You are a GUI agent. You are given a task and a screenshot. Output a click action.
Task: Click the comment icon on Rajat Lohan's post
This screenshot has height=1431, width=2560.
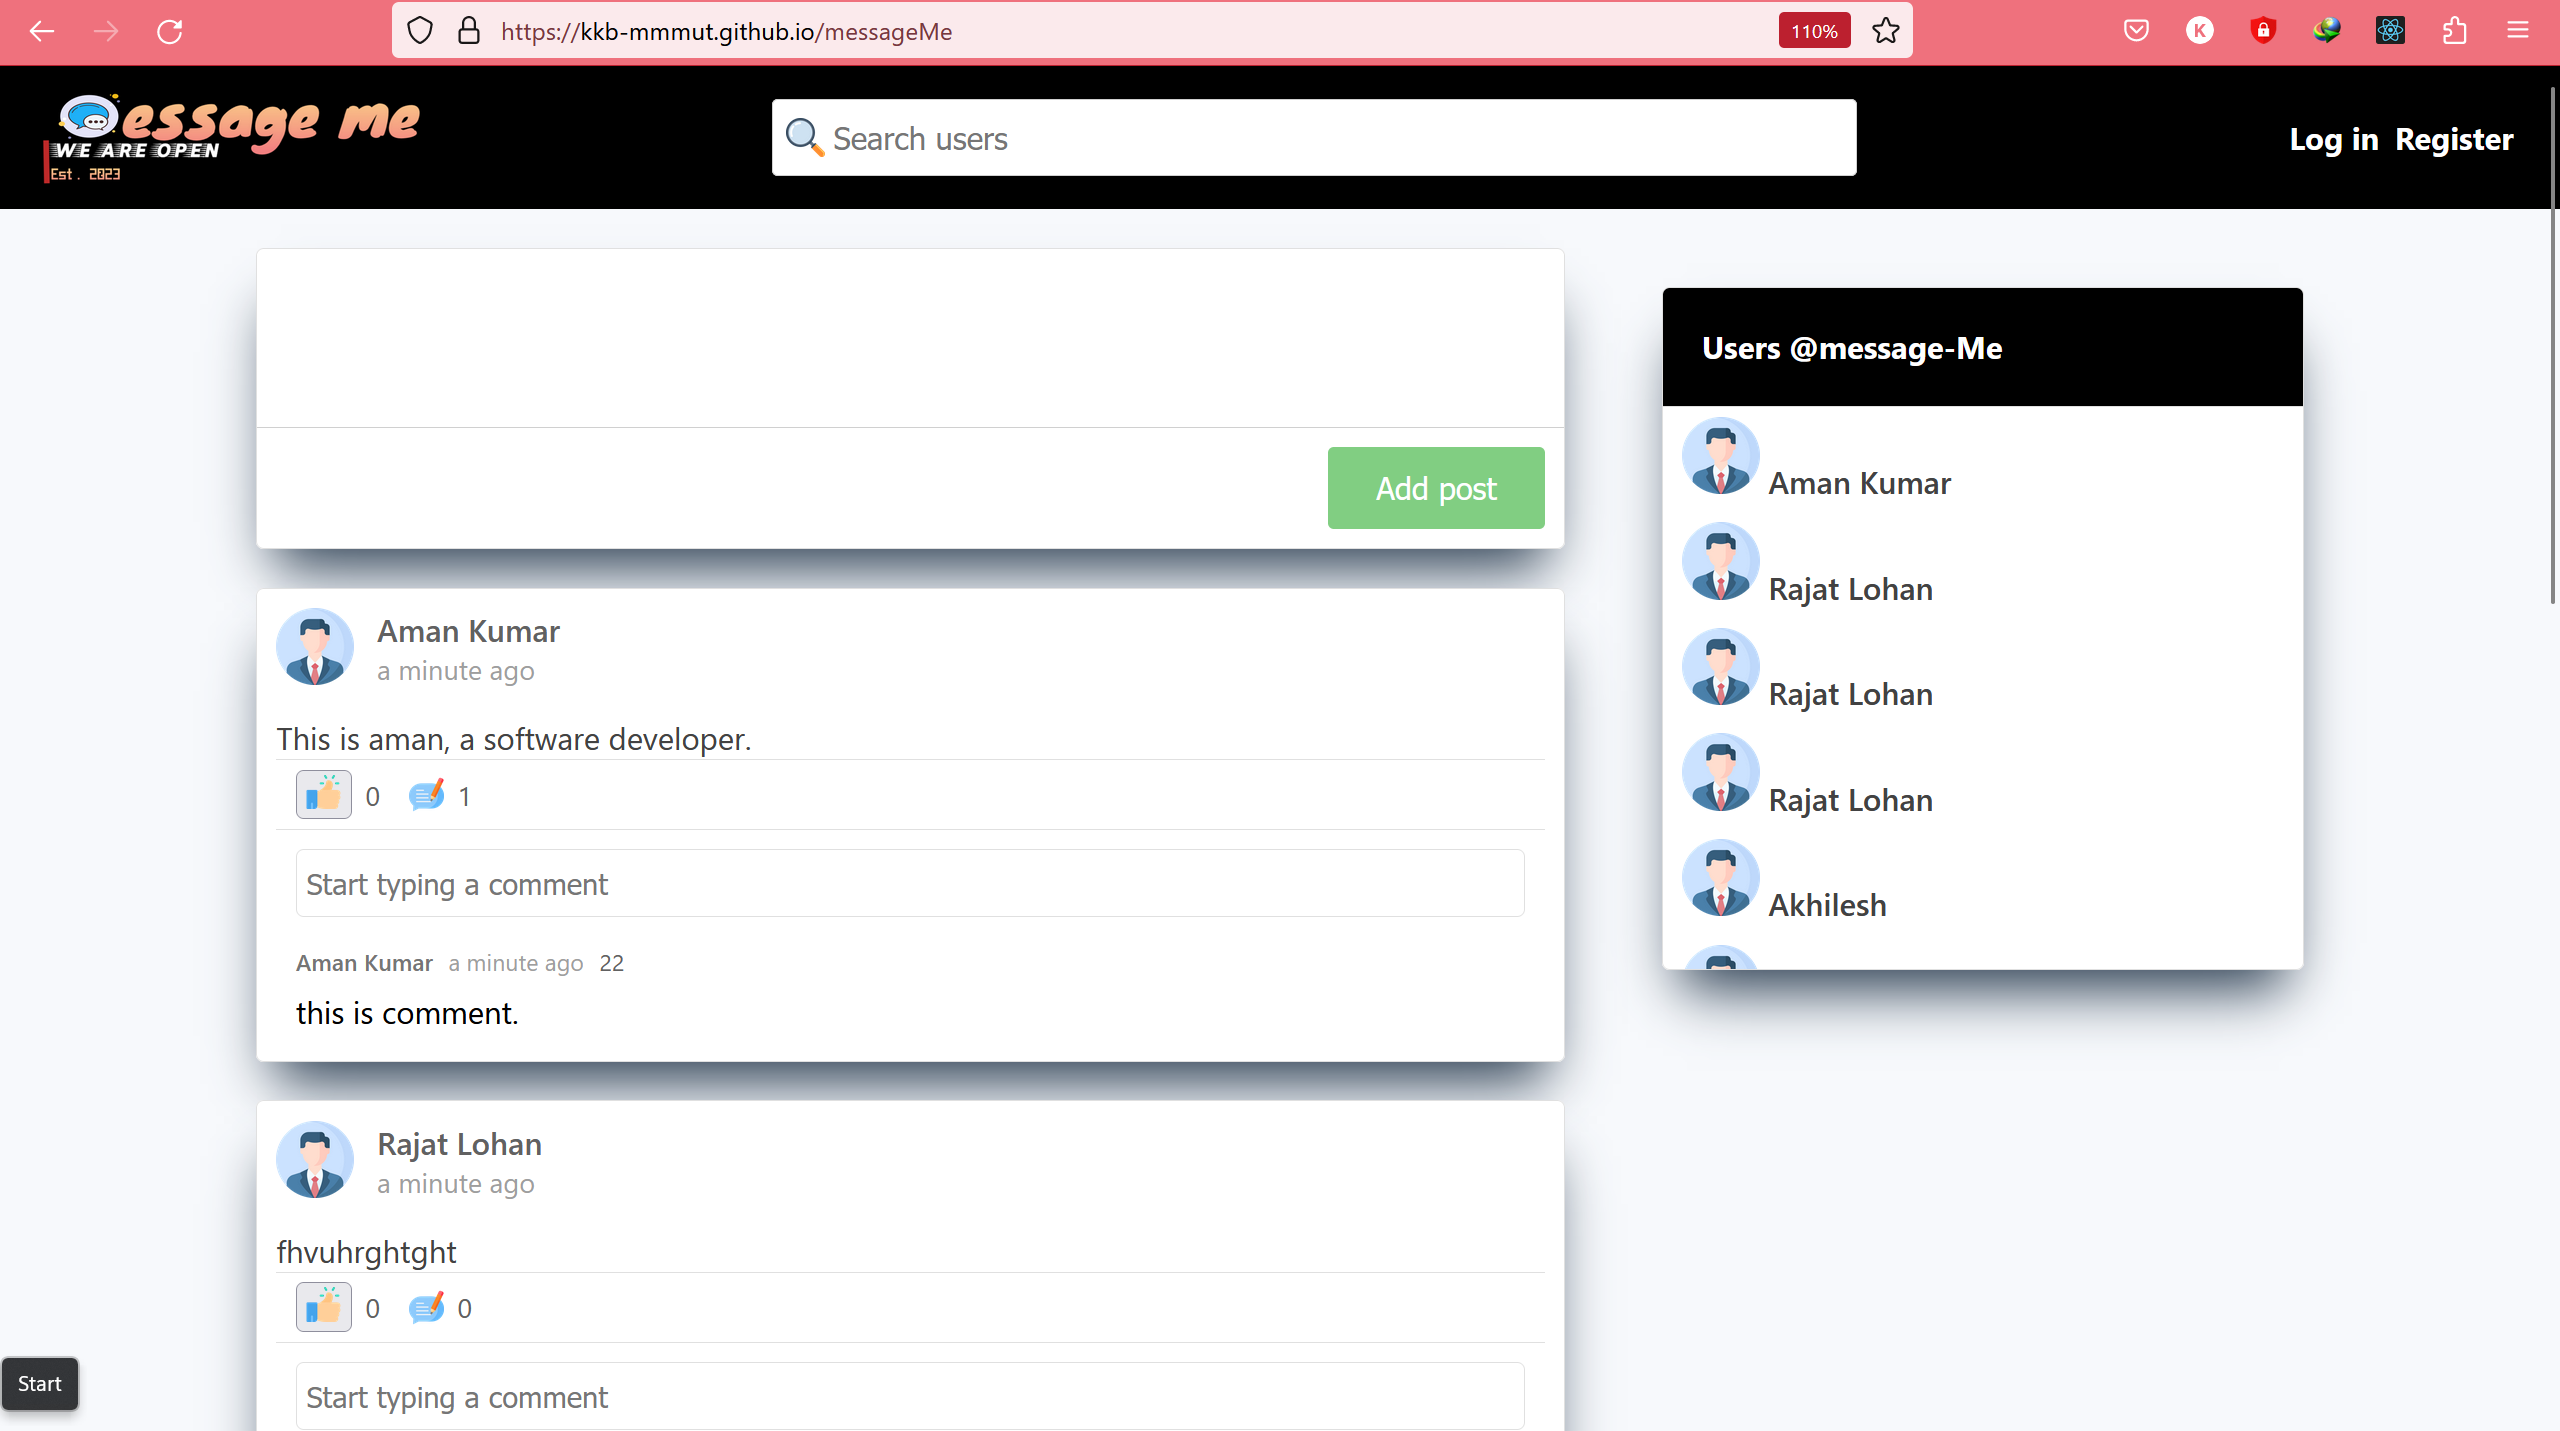pyautogui.click(x=426, y=1308)
